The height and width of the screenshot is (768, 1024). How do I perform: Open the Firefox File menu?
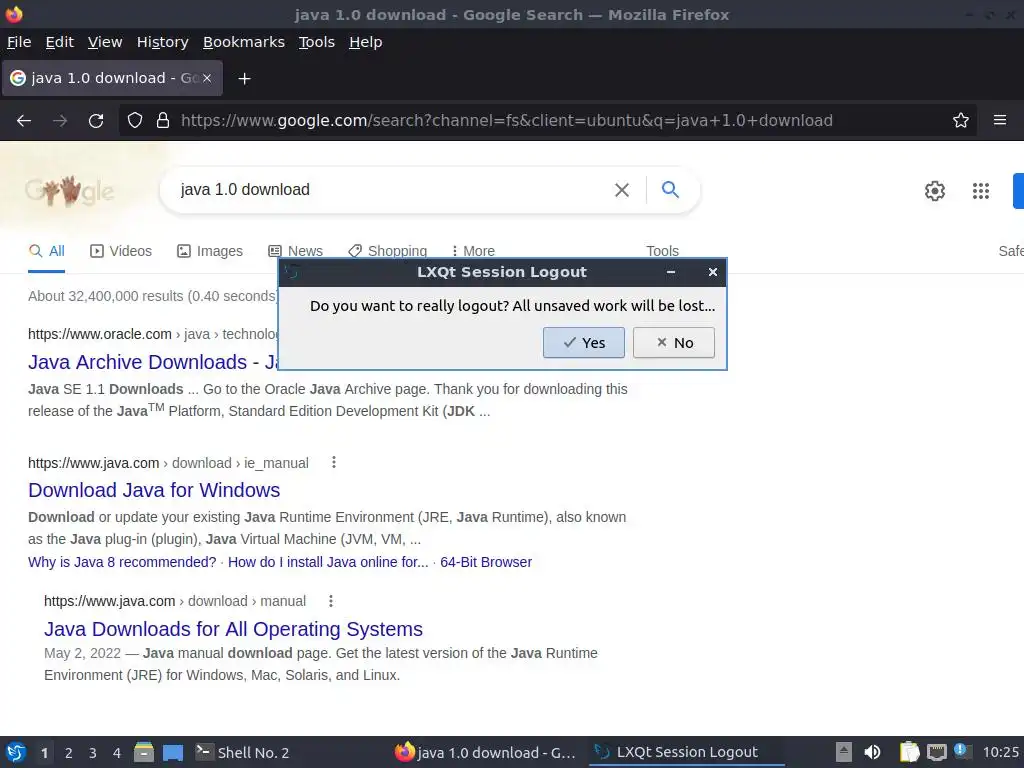19,42
